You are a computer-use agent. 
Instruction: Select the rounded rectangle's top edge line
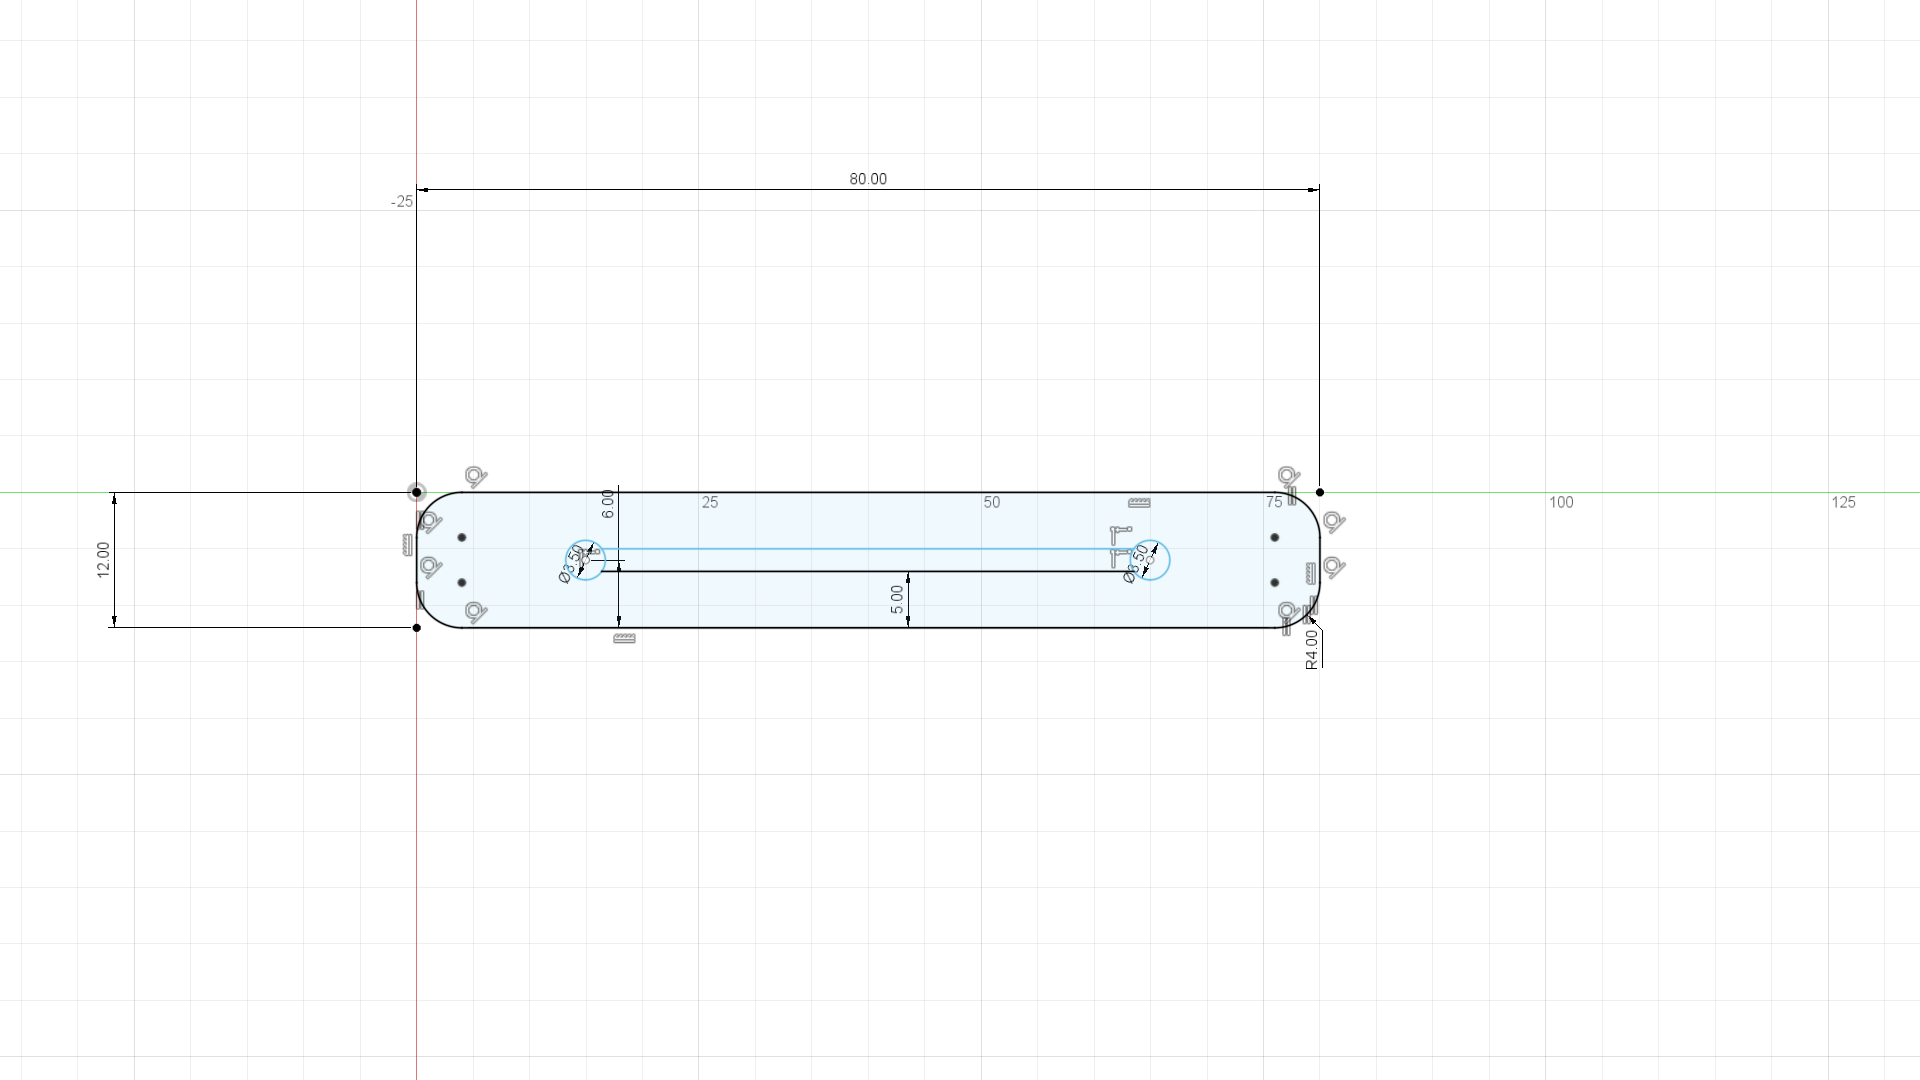(x=868, y=492)
